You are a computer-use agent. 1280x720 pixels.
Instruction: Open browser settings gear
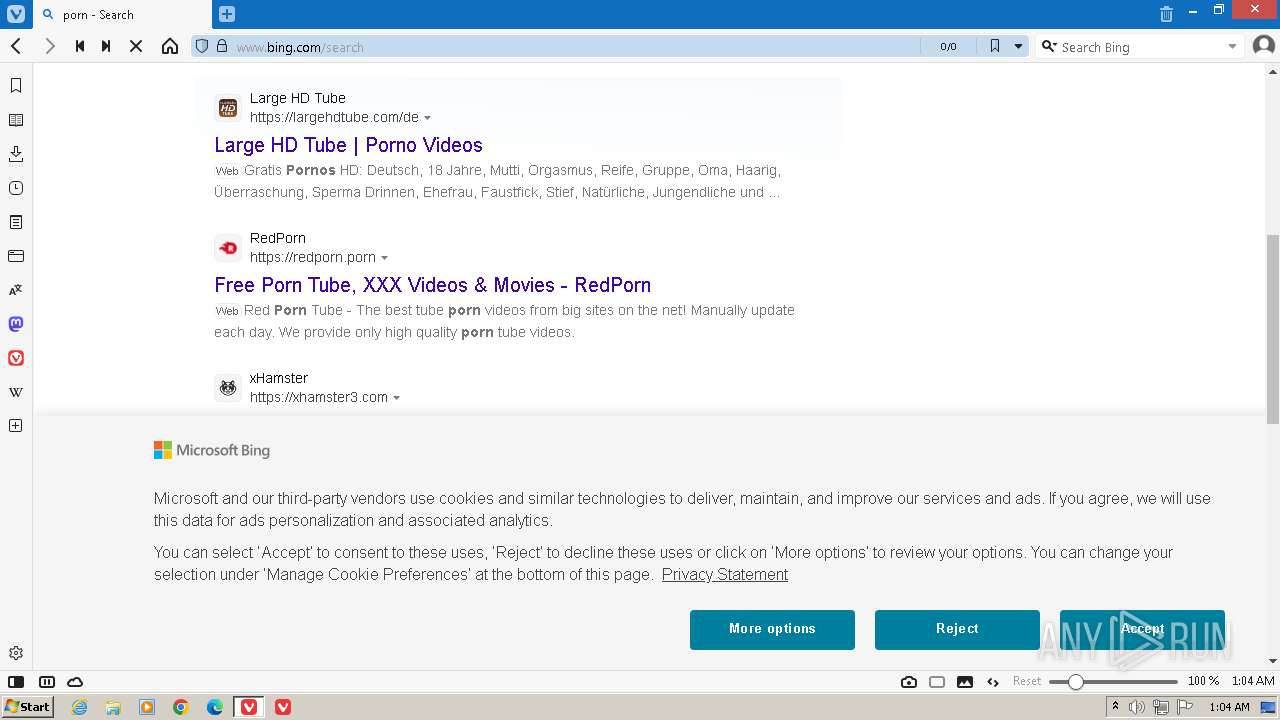(16, 653)
